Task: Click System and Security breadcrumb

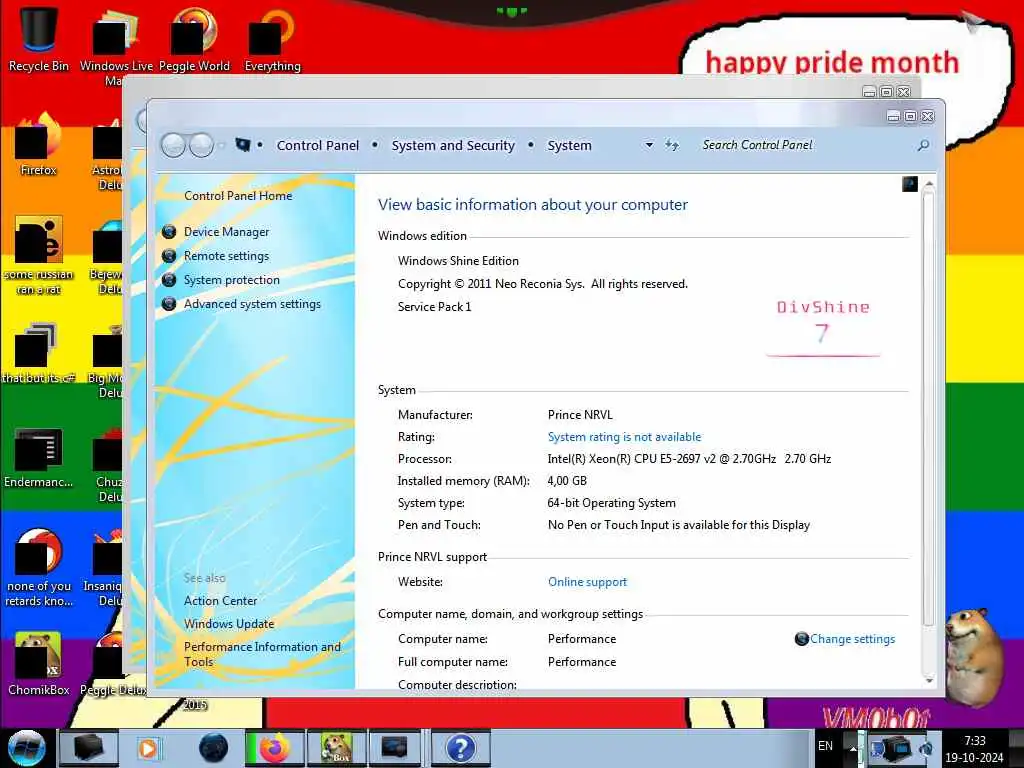Action: tap(453, 145)
